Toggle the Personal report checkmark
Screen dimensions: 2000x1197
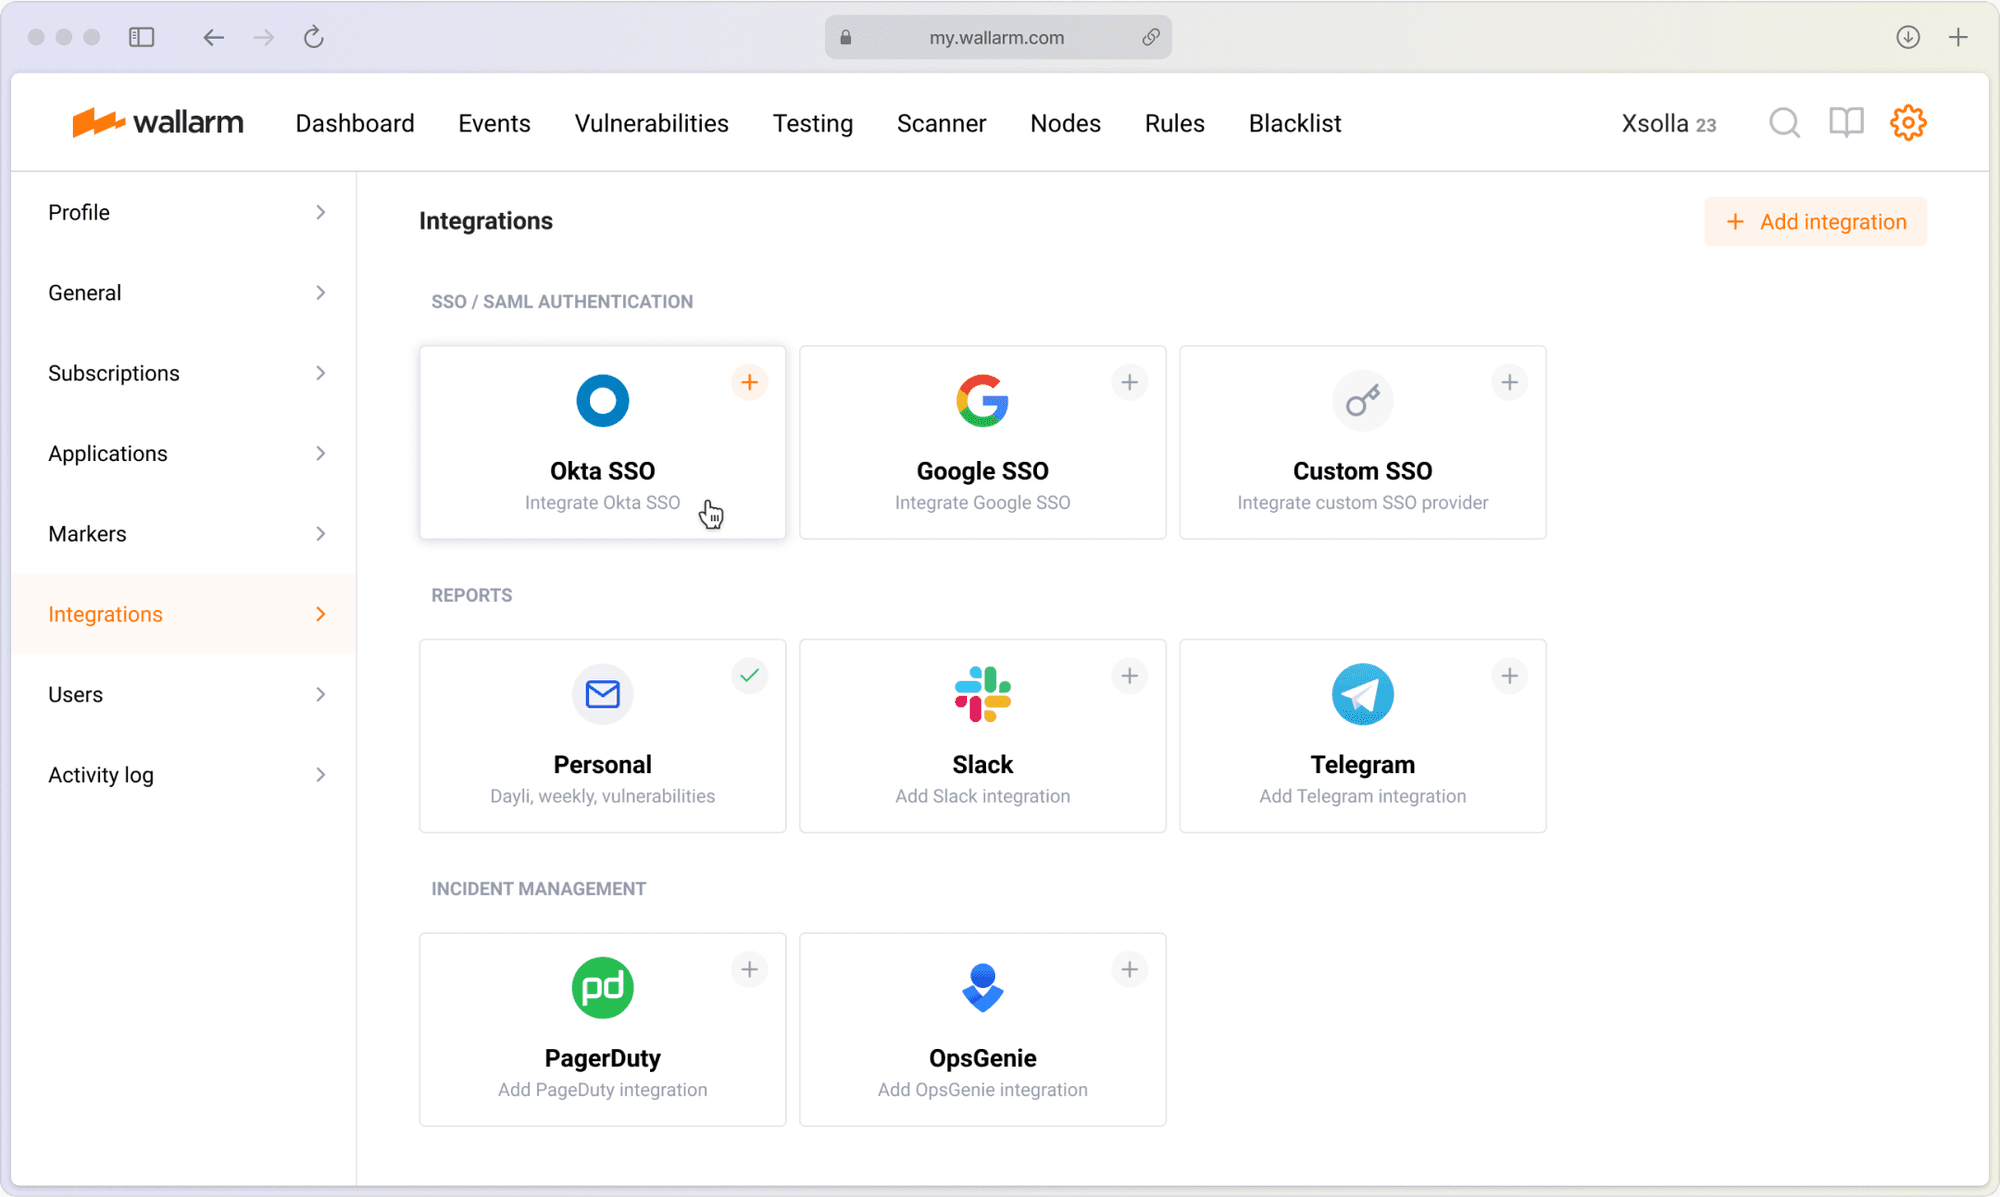tap(749, 676)
